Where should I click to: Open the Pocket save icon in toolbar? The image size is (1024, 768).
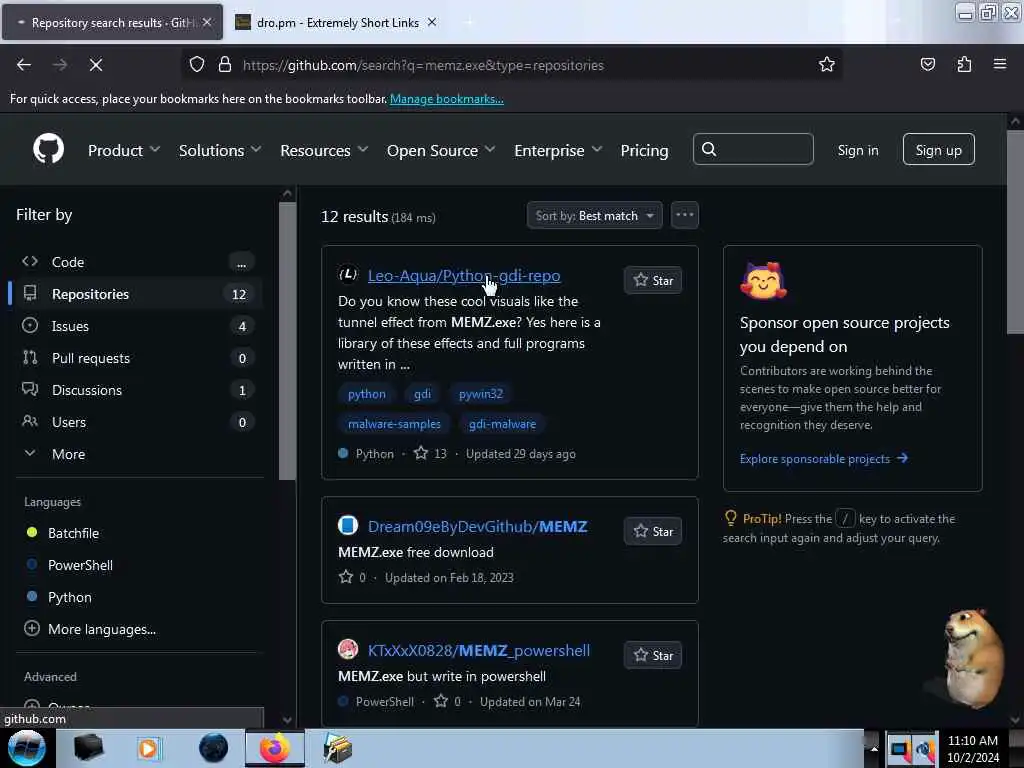click(x=927, y=64)
